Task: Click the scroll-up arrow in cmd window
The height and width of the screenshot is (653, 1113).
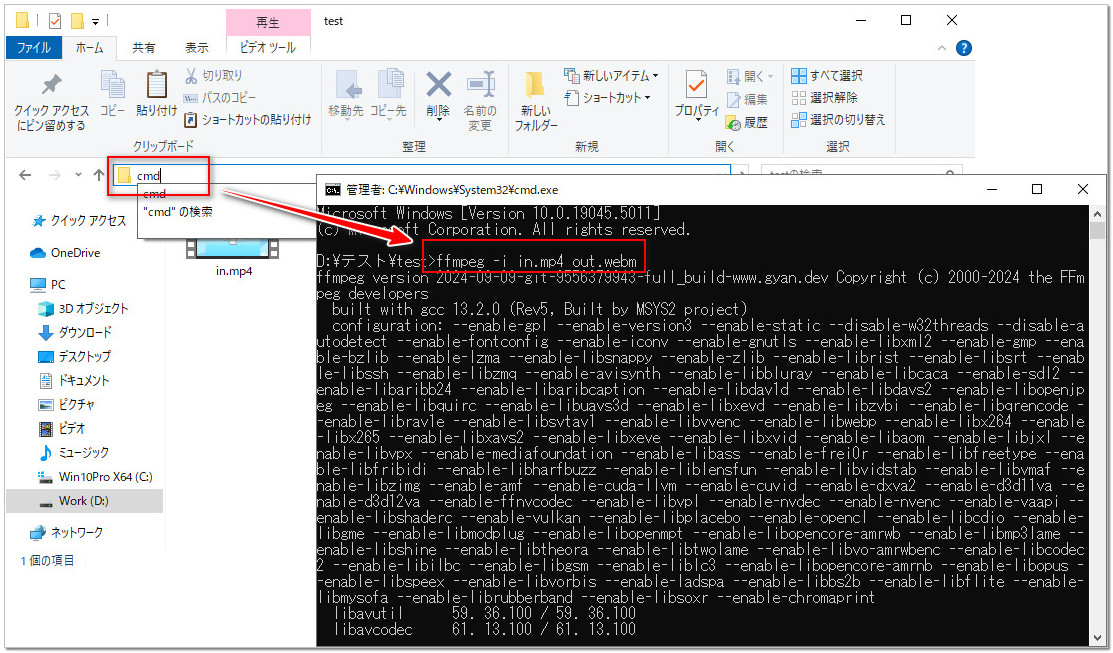Action: click(1097, 214)
